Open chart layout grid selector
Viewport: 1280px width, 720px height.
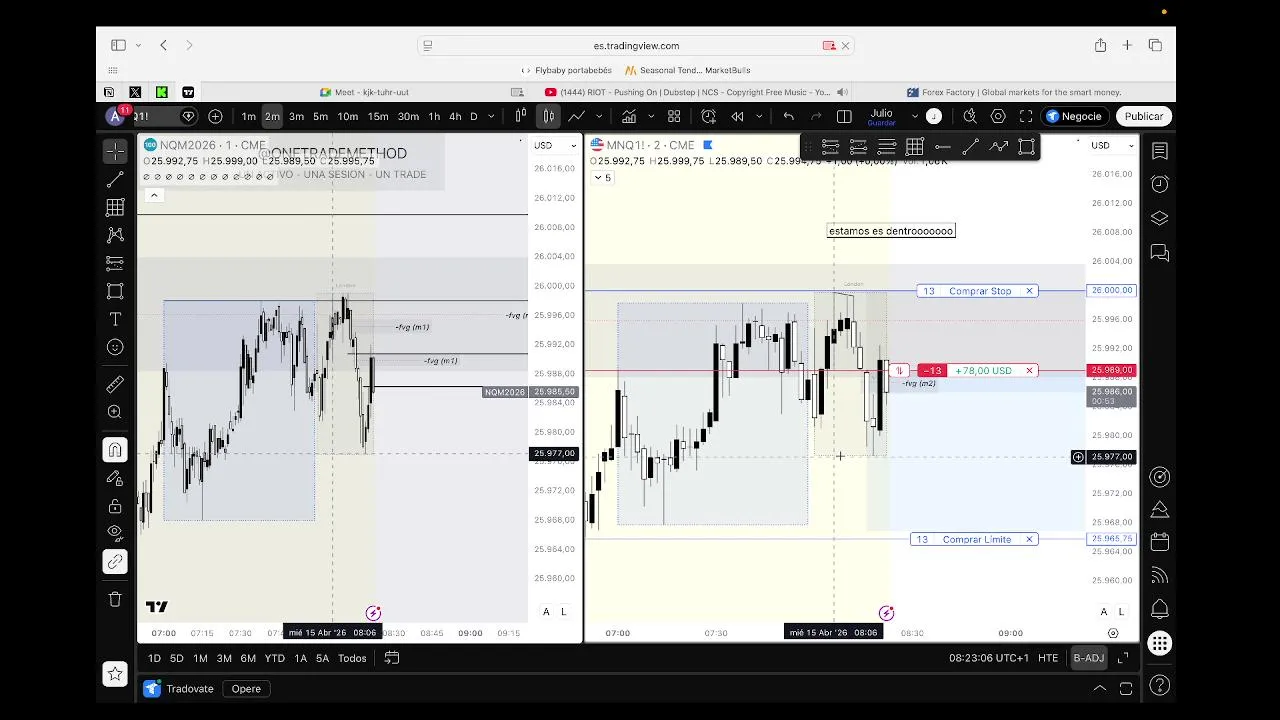[674, 116]
